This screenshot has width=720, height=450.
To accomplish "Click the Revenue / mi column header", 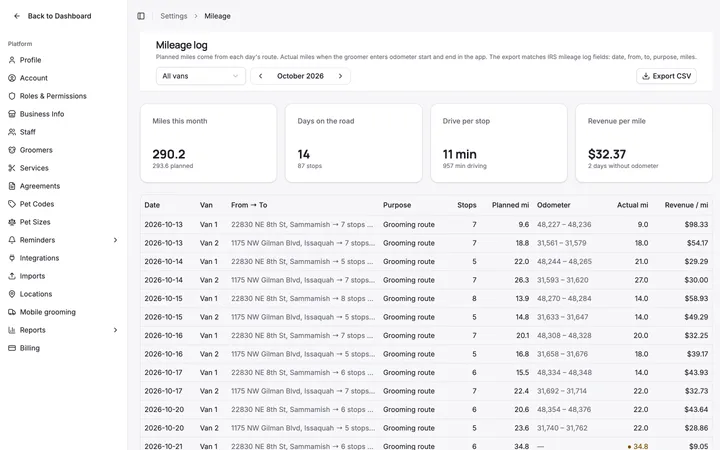I will pos(686,205).
